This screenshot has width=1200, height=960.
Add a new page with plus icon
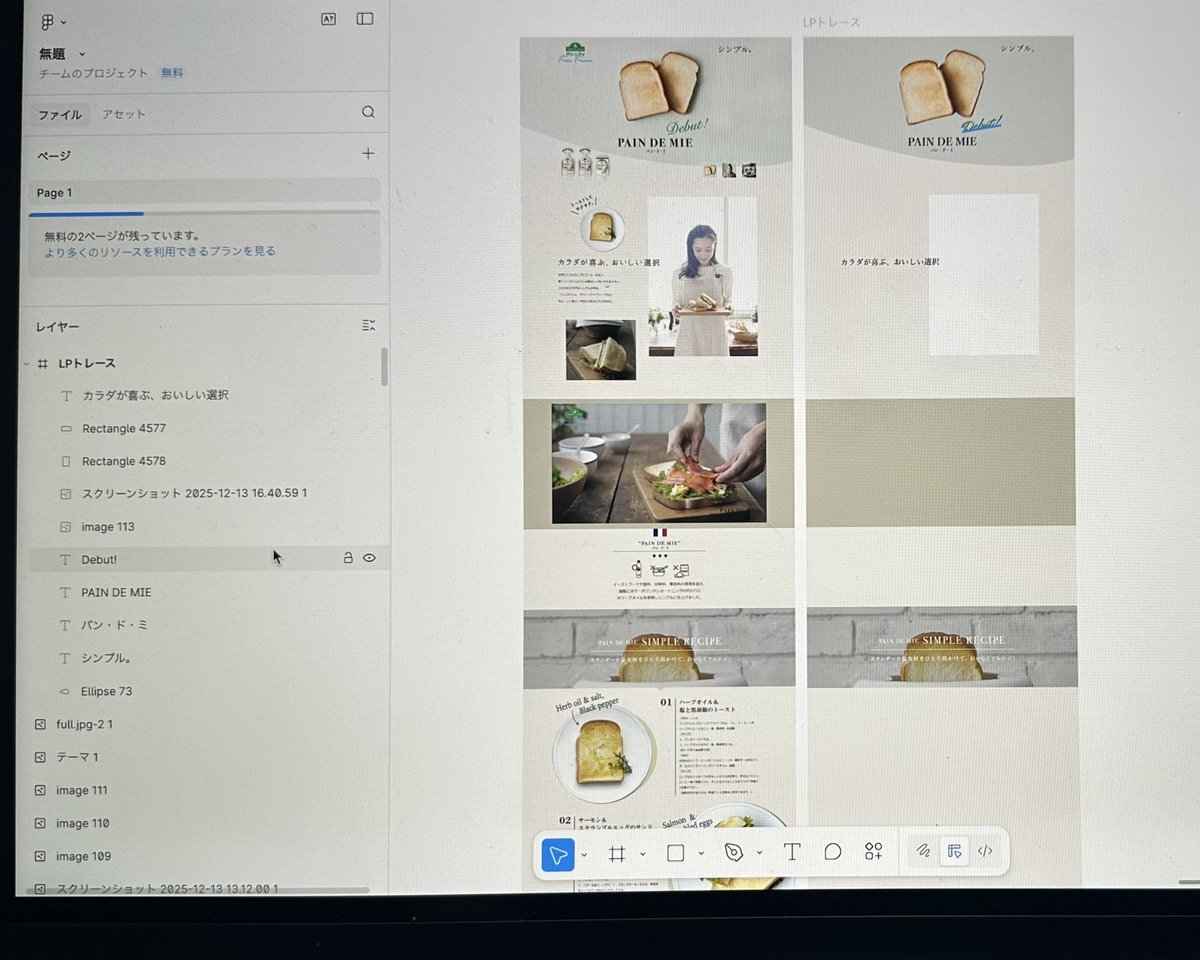coord(368,154)
